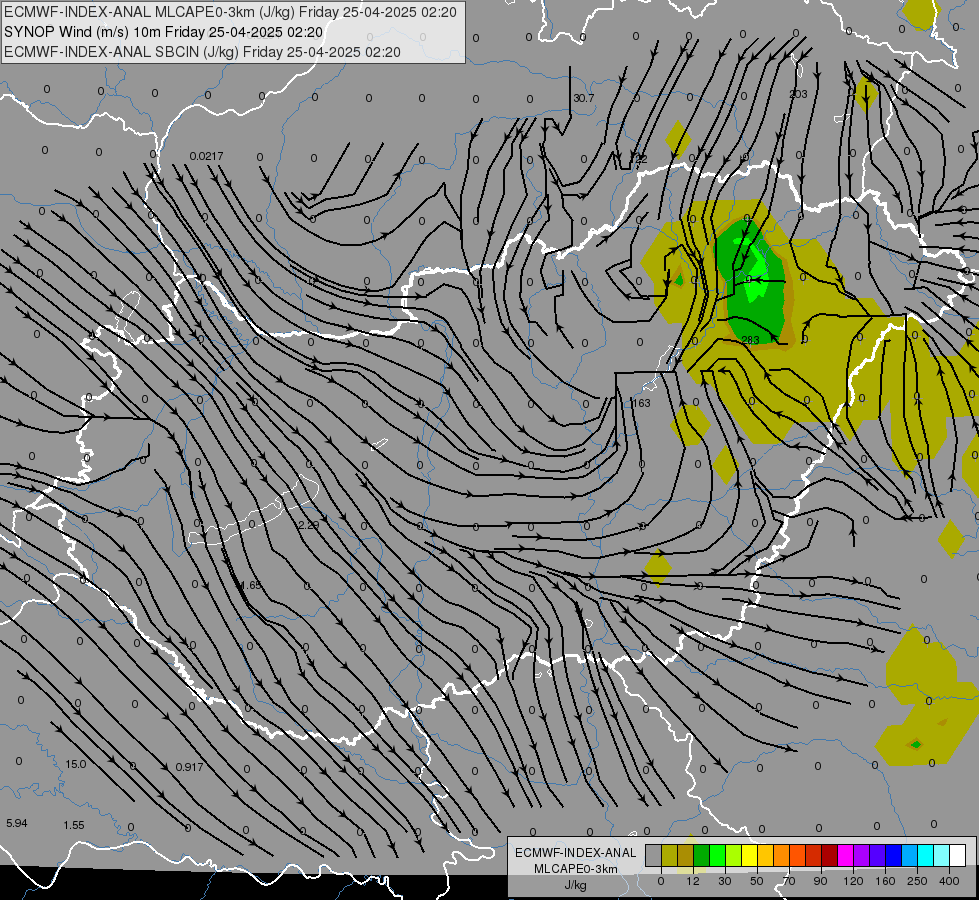Image resolution: width=979 pixels, height=900 pixels.
Task: Click the magenta legend swatch
Action: (x=845, y=855)
